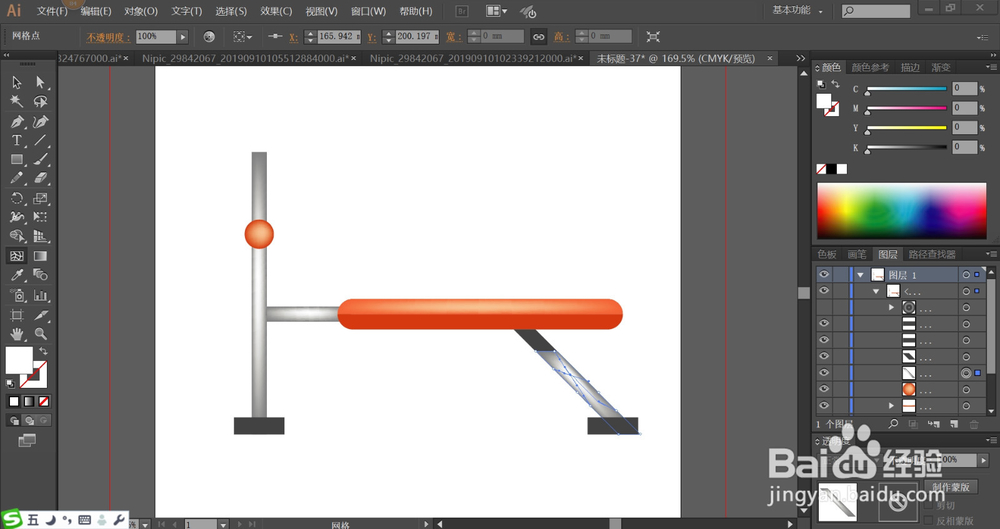1000x529 pixels.
Task: Select the Mesh tool
Action: pos(17,256)
